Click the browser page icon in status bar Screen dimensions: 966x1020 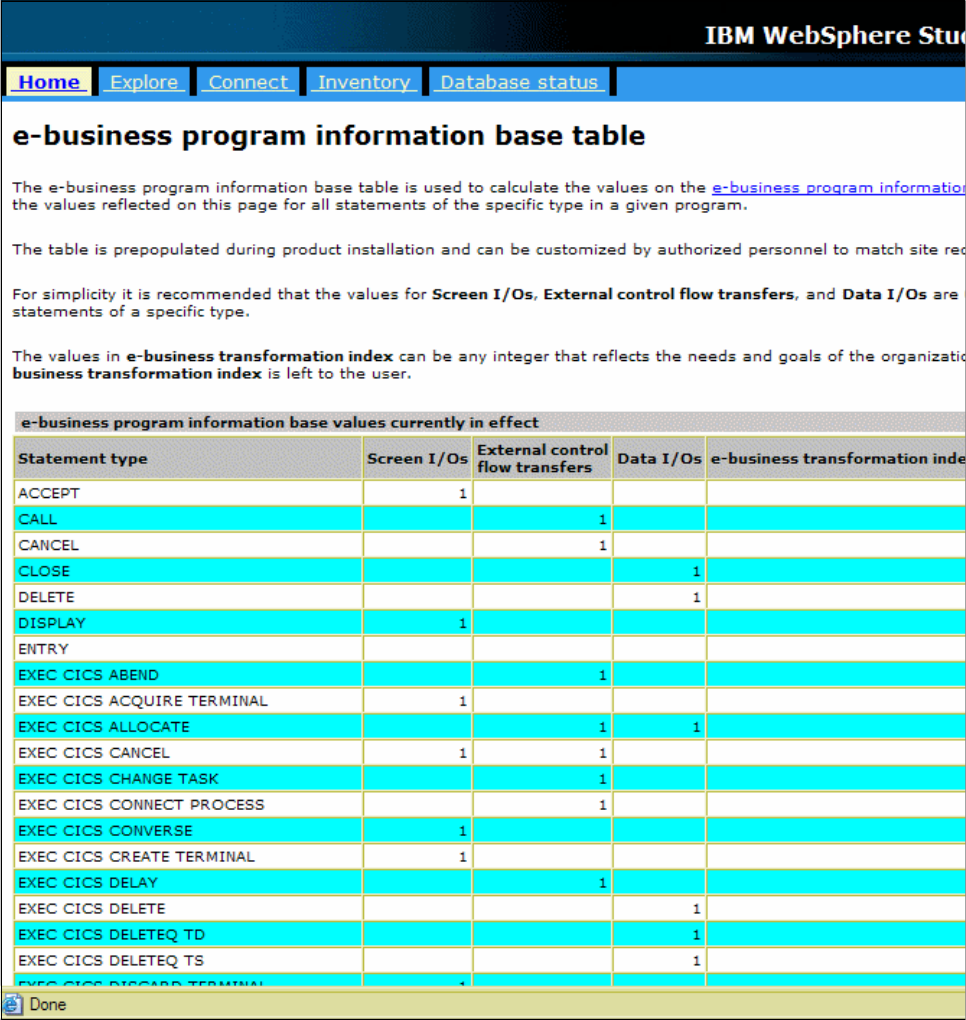coord(12,1004)
